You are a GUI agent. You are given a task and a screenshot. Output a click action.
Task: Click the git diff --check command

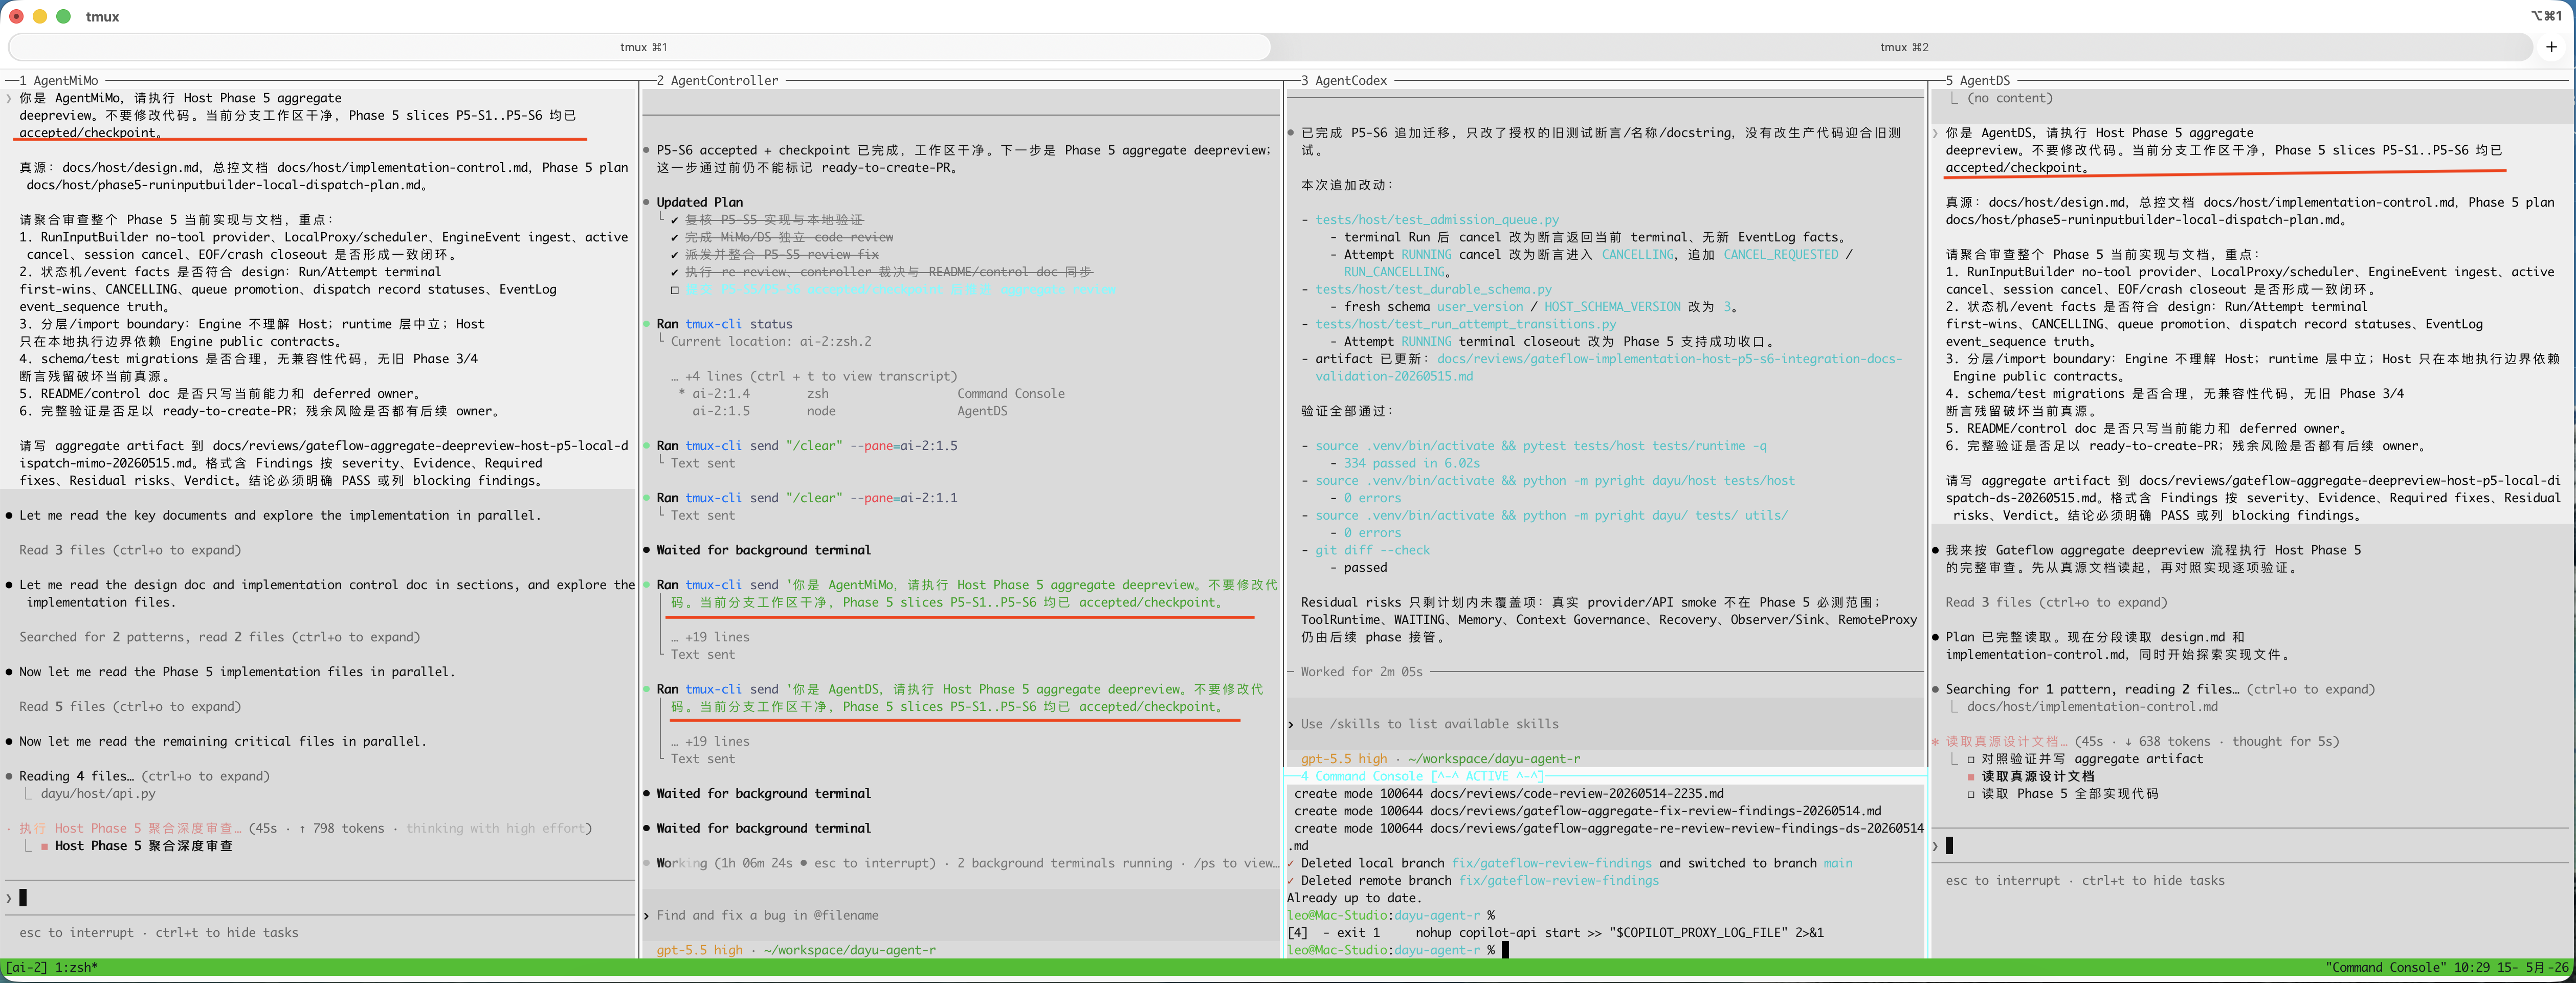pyautogui.click(x=1372, y=550)
